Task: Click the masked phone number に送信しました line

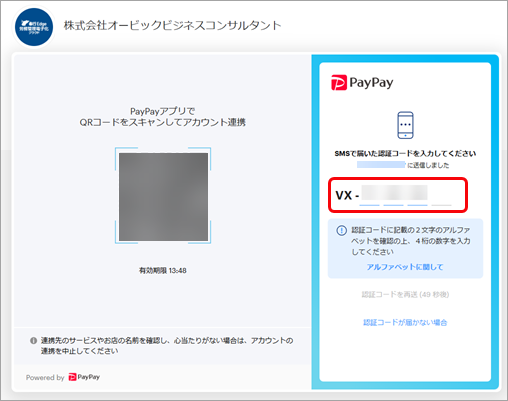Action: tap(403, 165)
